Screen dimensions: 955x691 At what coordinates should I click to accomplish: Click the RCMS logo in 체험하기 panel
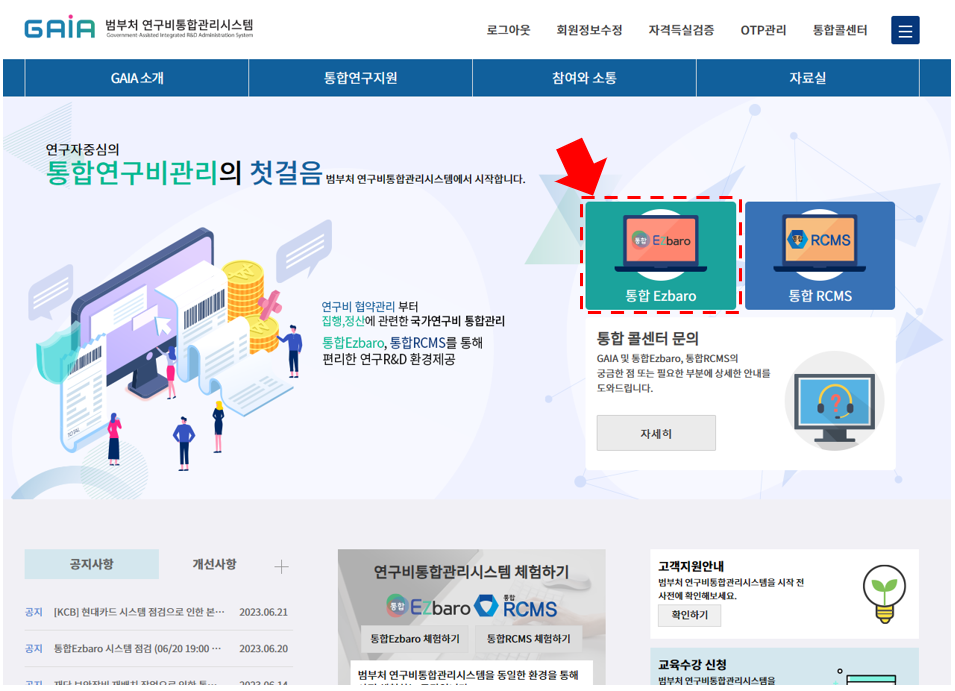[516, 607]
